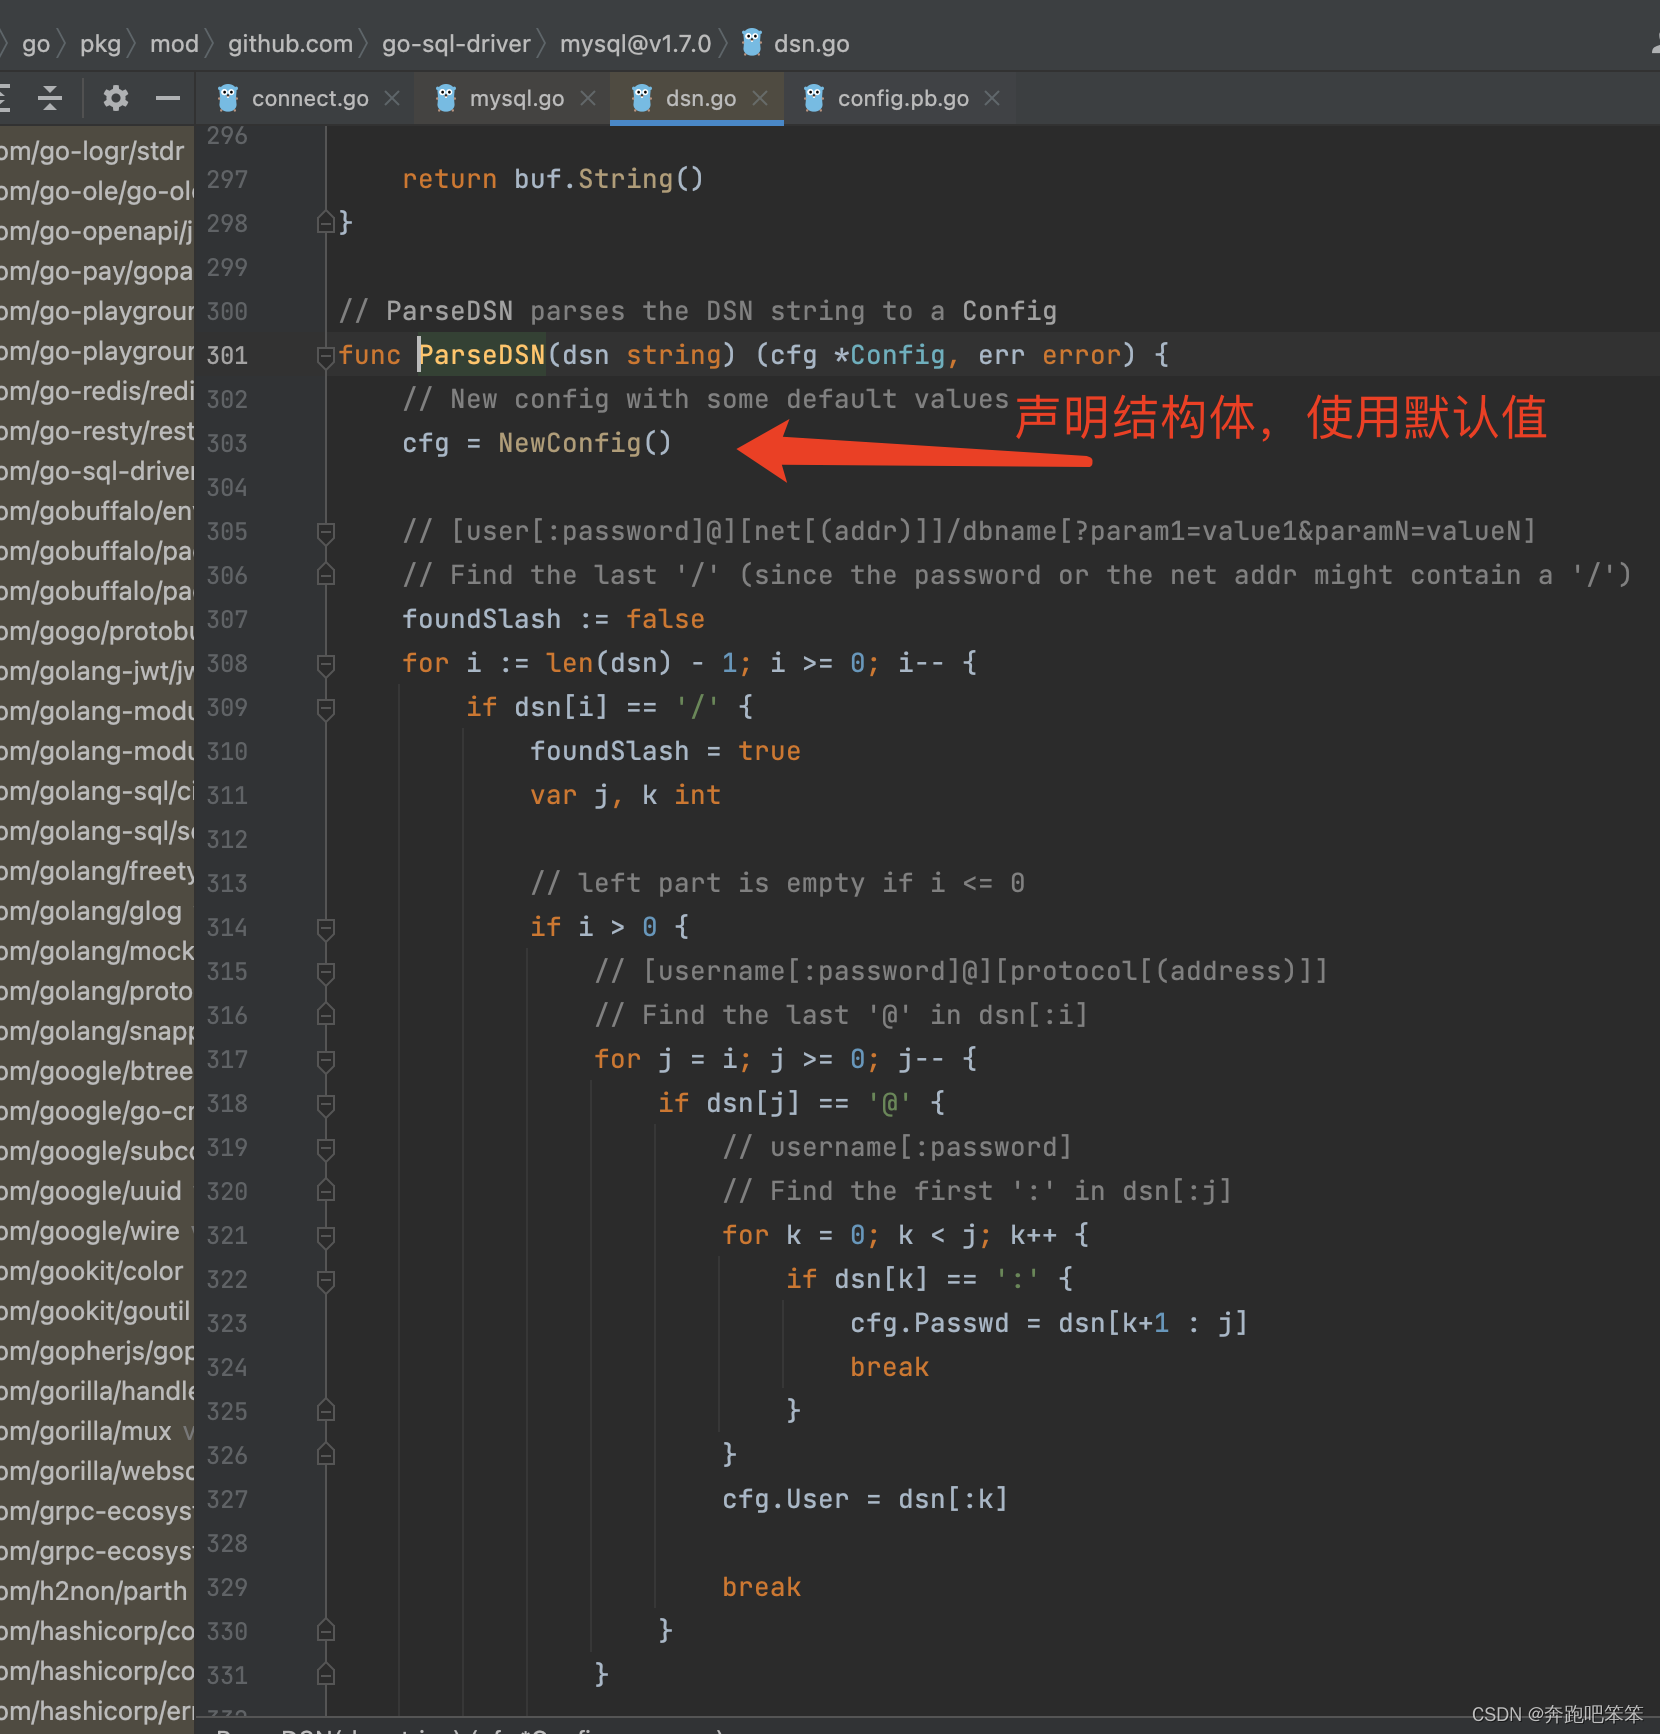This screenshot has height=1734, width=1660.
Task: Click the 'mysql@v1.7.0' breadcrumb segment
Action: click(636, 43)
